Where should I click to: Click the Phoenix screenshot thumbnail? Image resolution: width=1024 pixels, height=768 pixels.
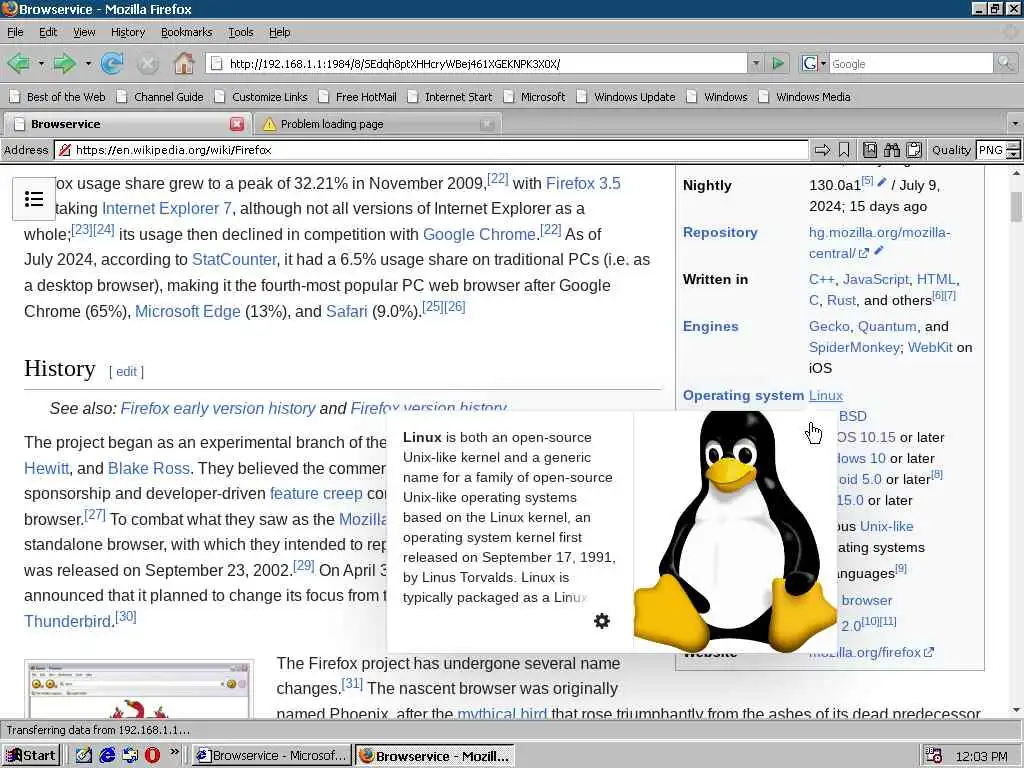point(139,690)
